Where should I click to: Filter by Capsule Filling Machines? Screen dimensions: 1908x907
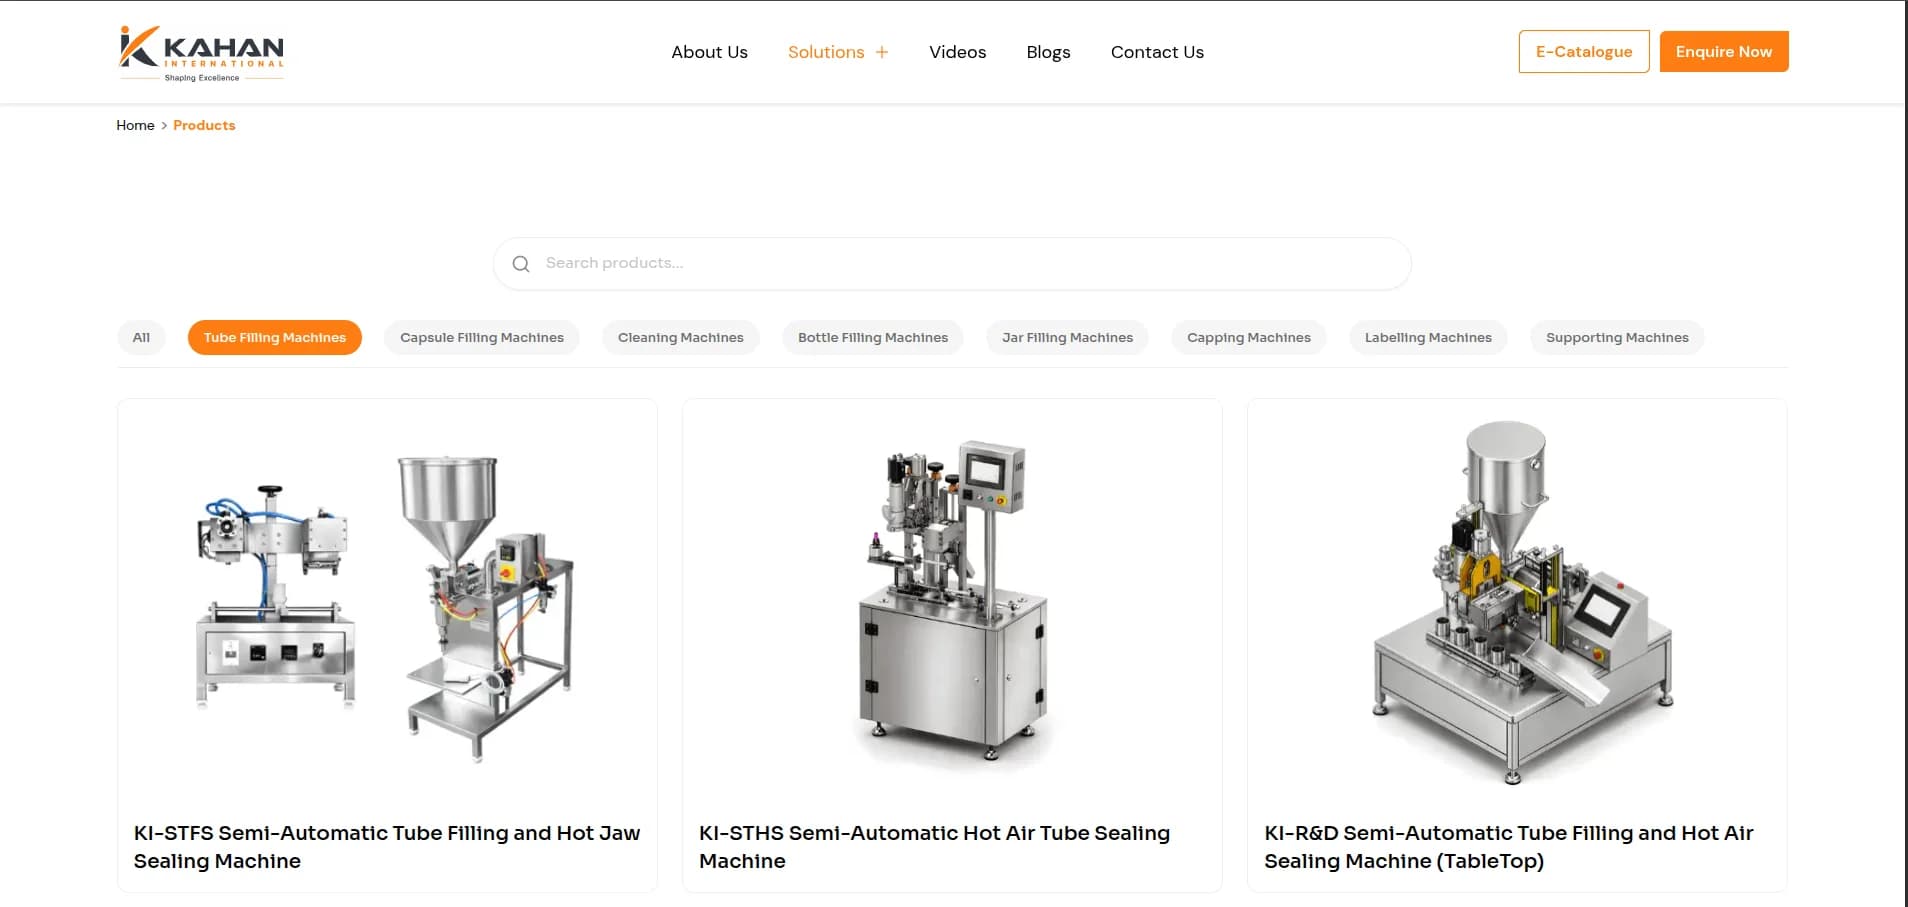click(482, 338)
